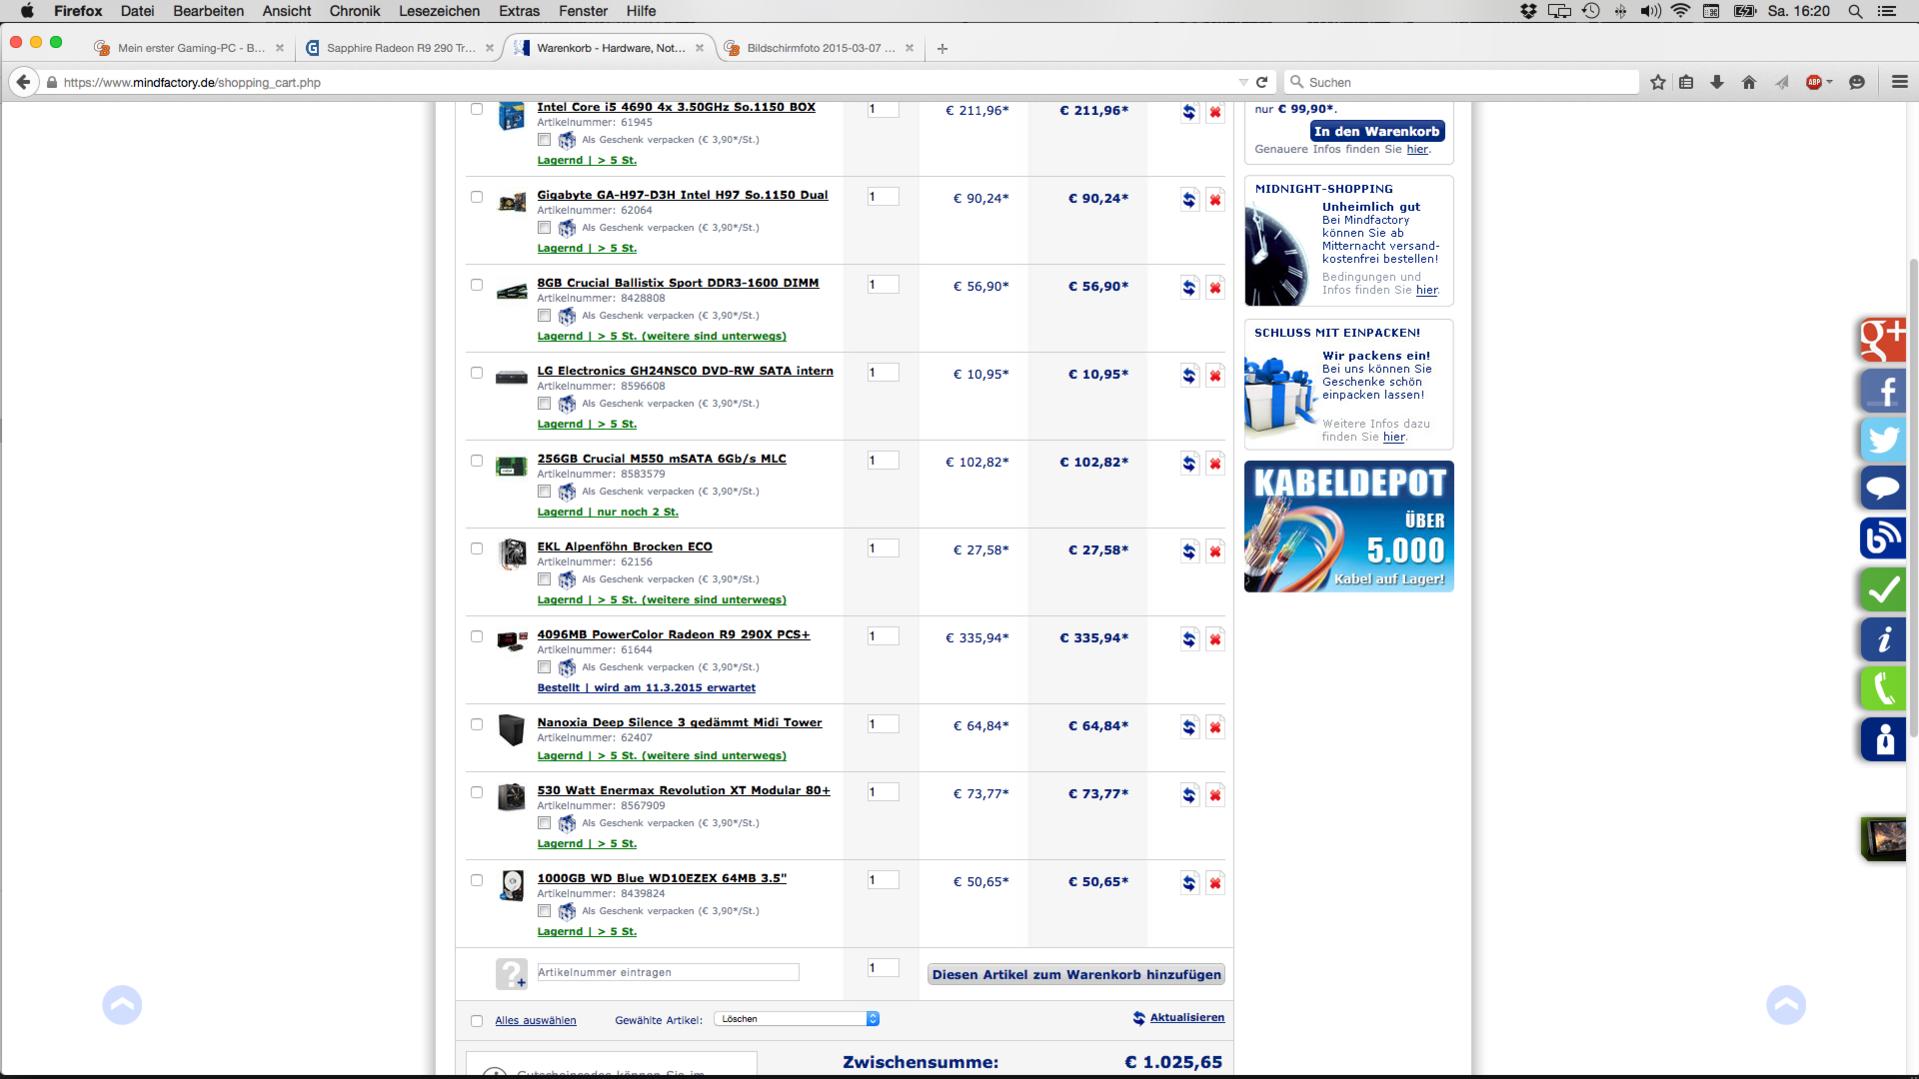Open the Ansicht menu
Image resolution: width=1919 pixels, height=1079 pixels.
tap(287, 11)
